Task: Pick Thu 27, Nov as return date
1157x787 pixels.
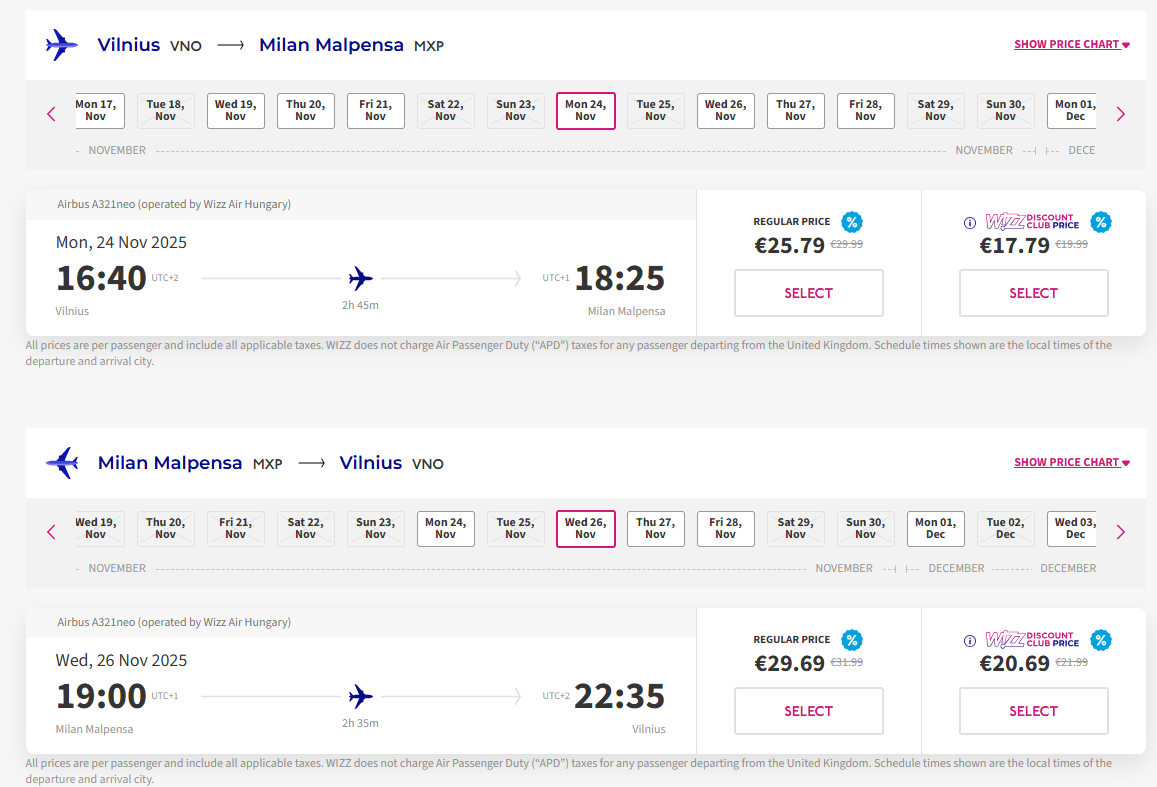Action: click(x=655, y=528)
